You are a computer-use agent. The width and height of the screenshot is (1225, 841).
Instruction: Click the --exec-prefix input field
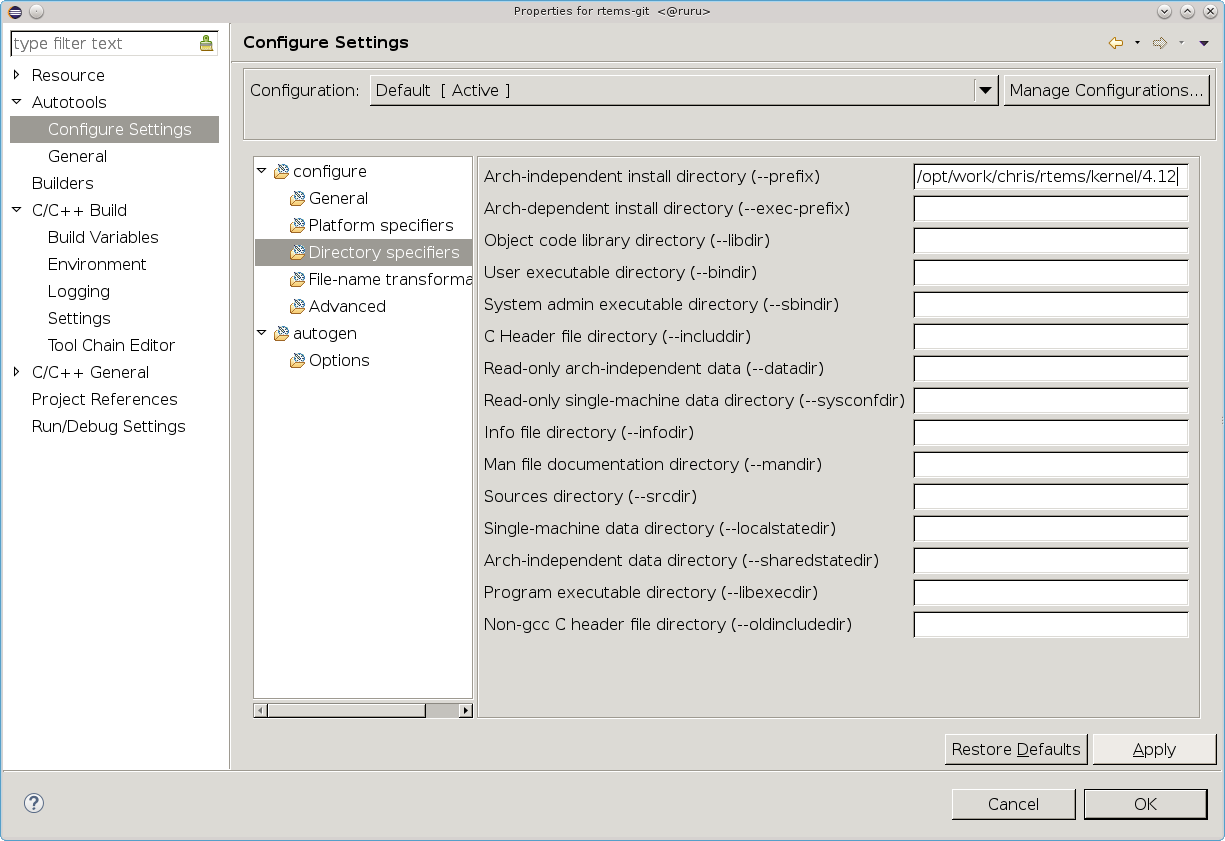point(1050,209)
